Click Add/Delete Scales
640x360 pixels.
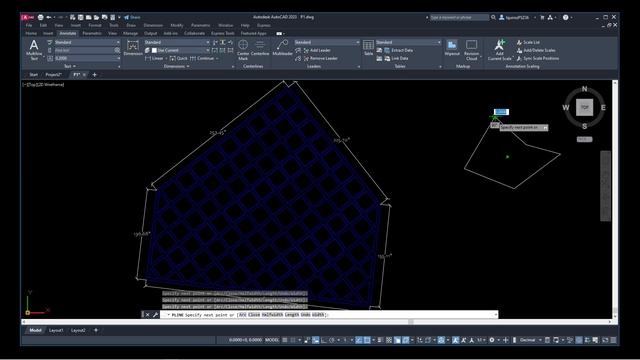click(536, 50)
